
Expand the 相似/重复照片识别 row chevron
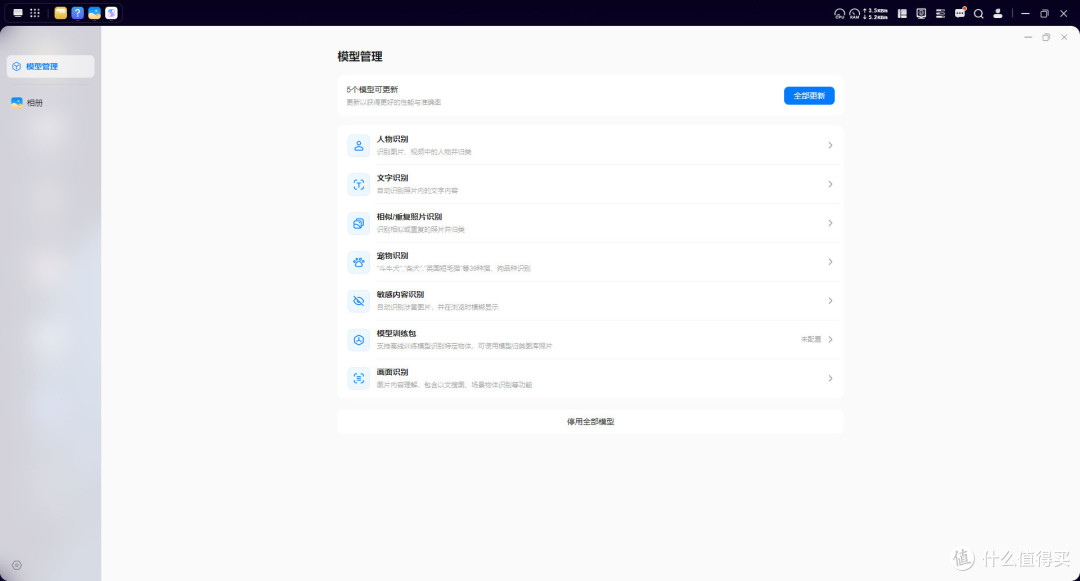[x=830, y=223]
